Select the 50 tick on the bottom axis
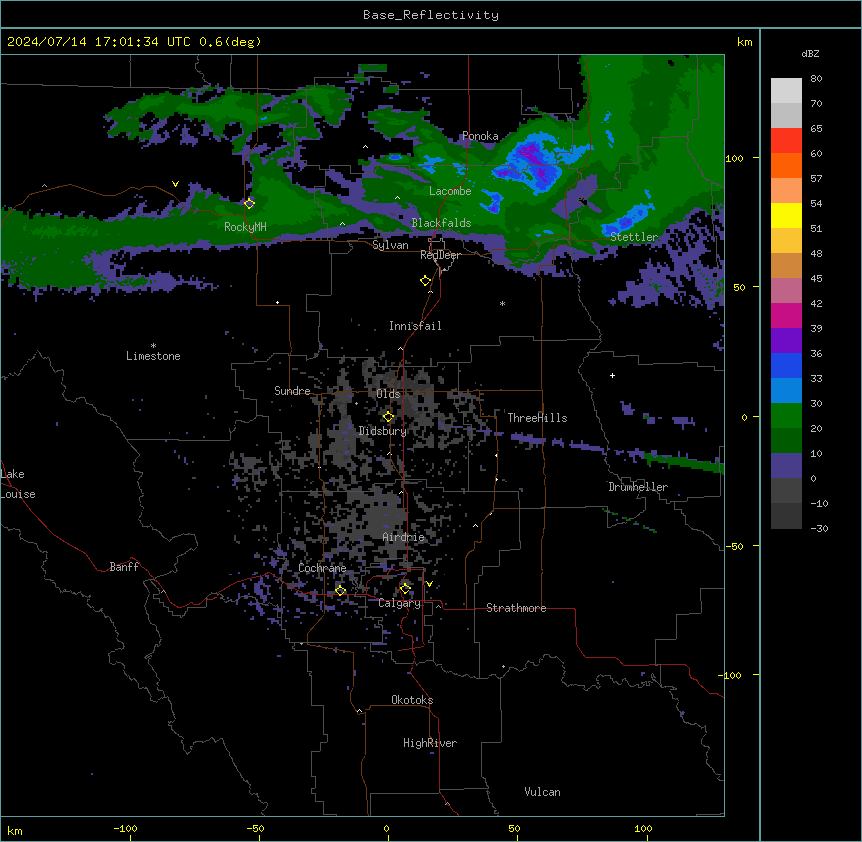 pyautogui.click(x=514, y=829)
